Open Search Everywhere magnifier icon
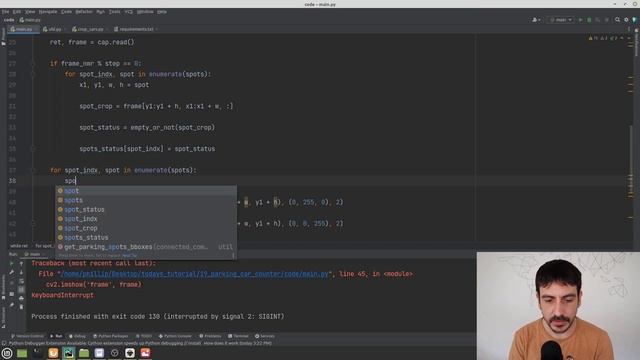640x360 pixels. point(617,20)
